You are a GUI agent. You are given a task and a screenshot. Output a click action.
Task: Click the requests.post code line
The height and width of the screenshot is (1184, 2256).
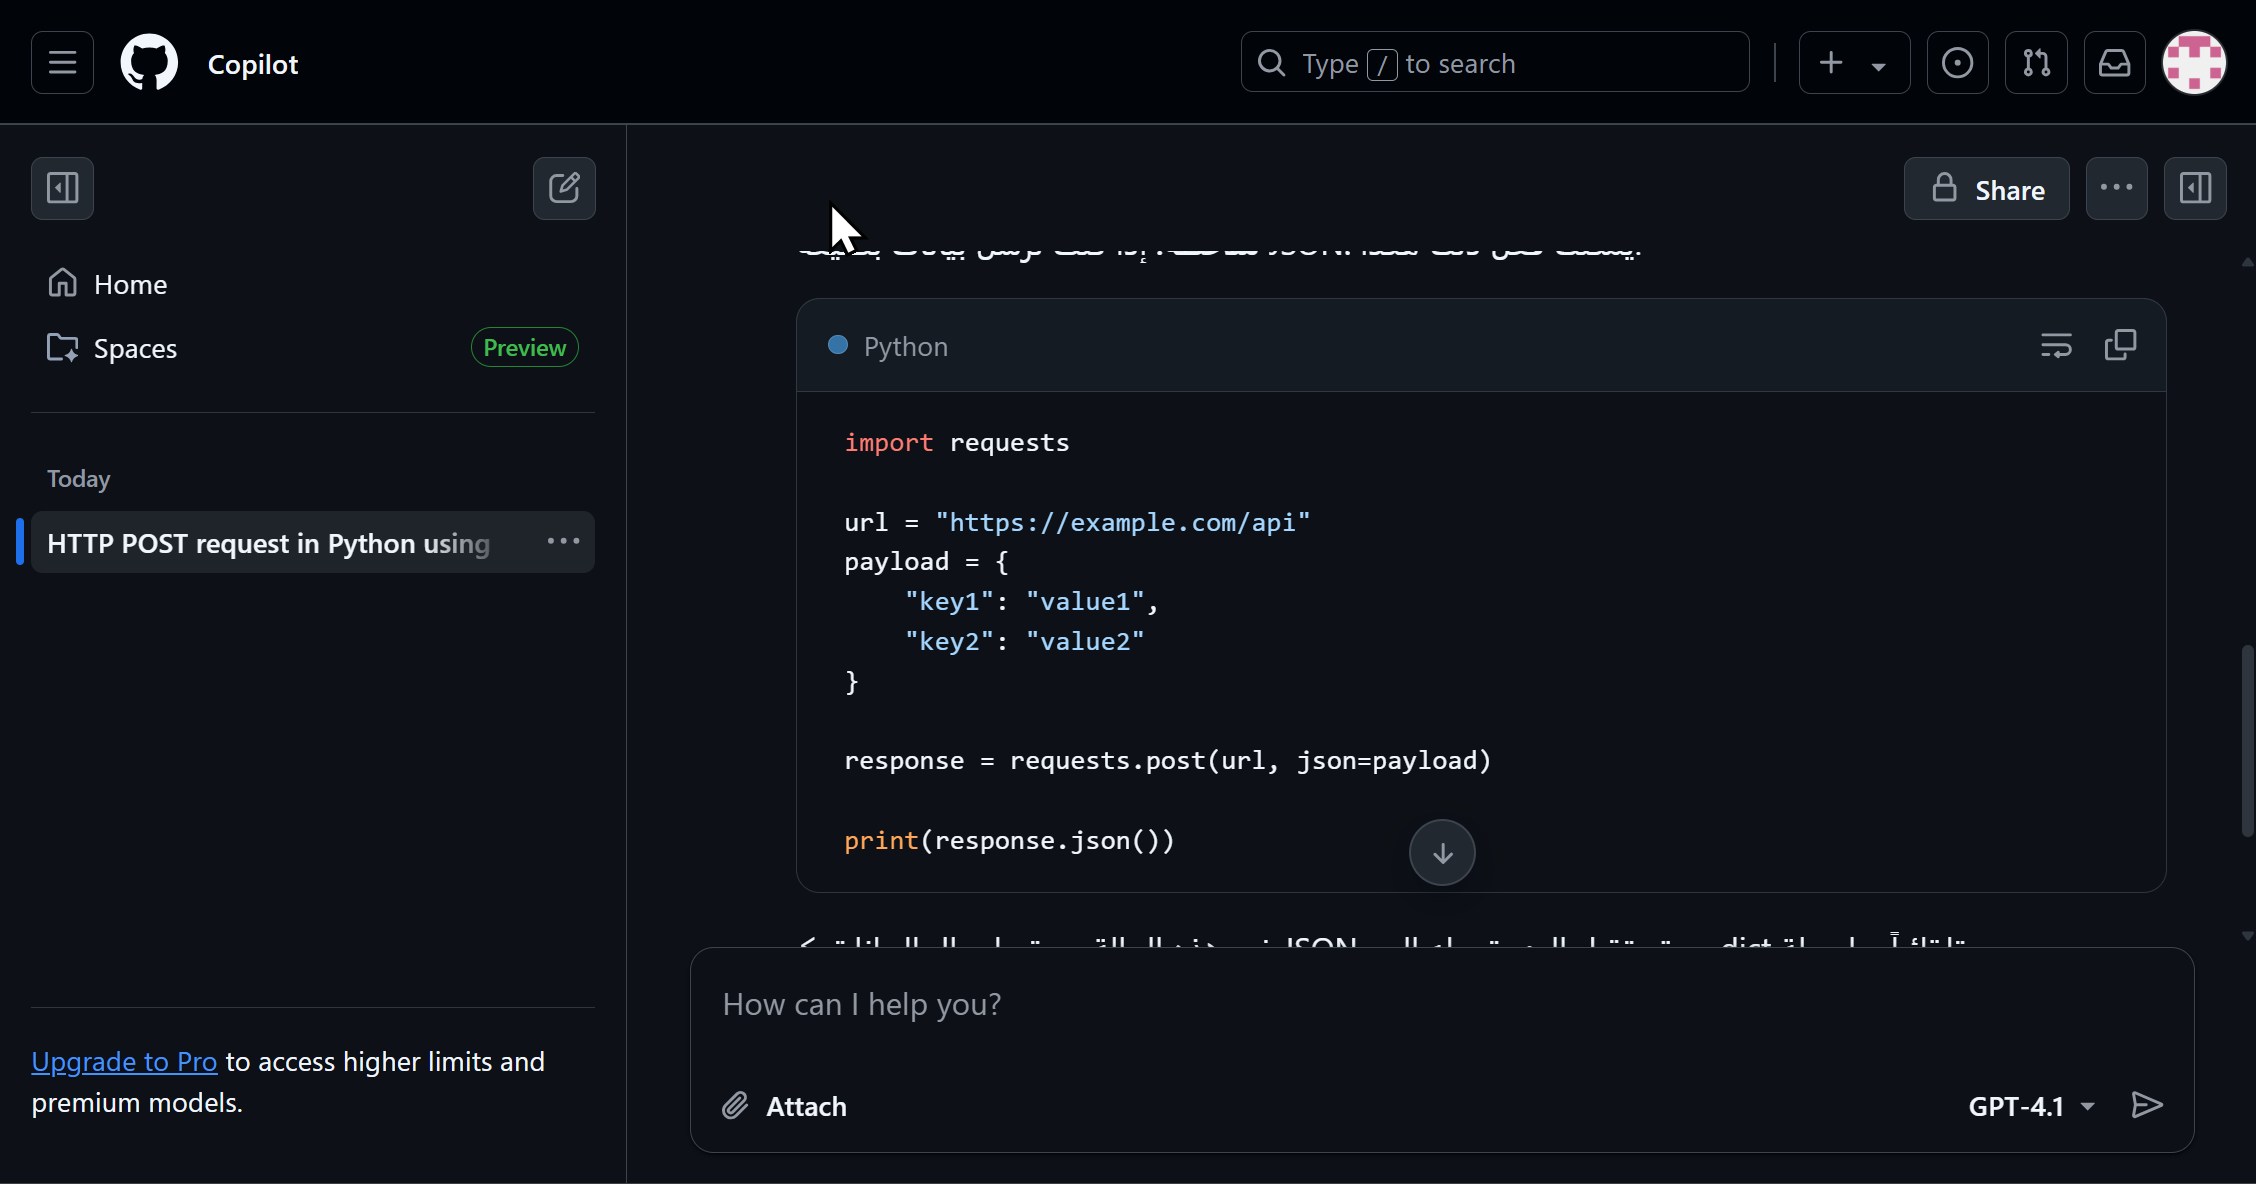(x=1168, y=761)
